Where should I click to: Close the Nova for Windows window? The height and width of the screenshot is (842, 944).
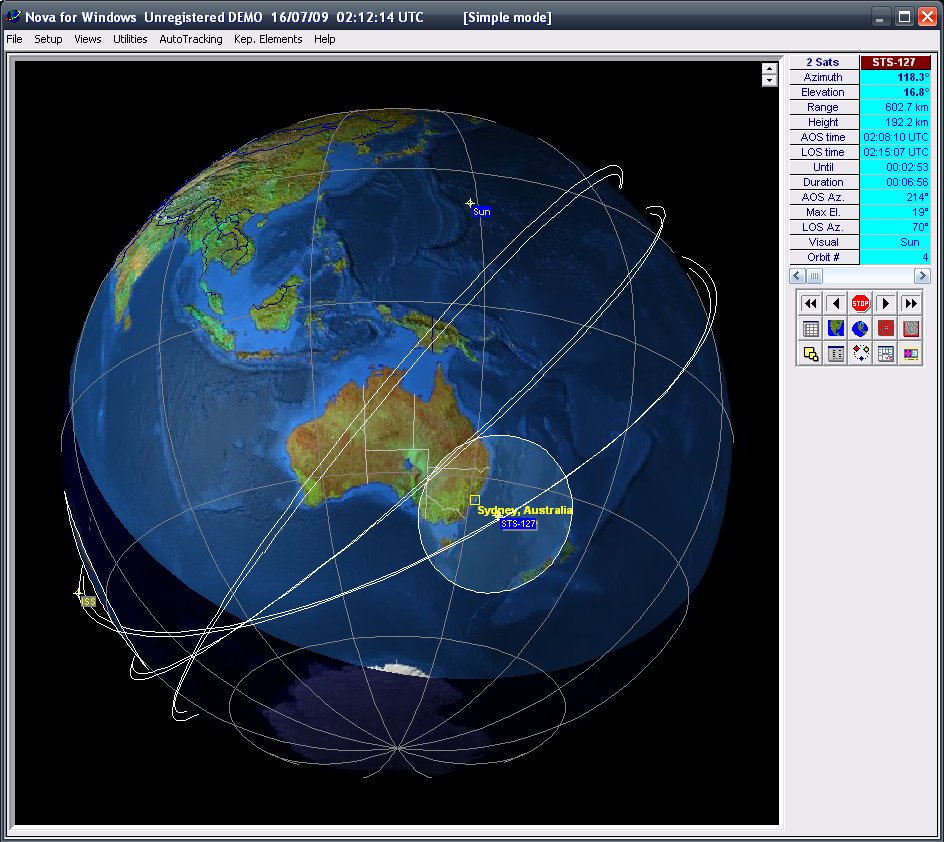pyautogui.click(x=927, y=17)
